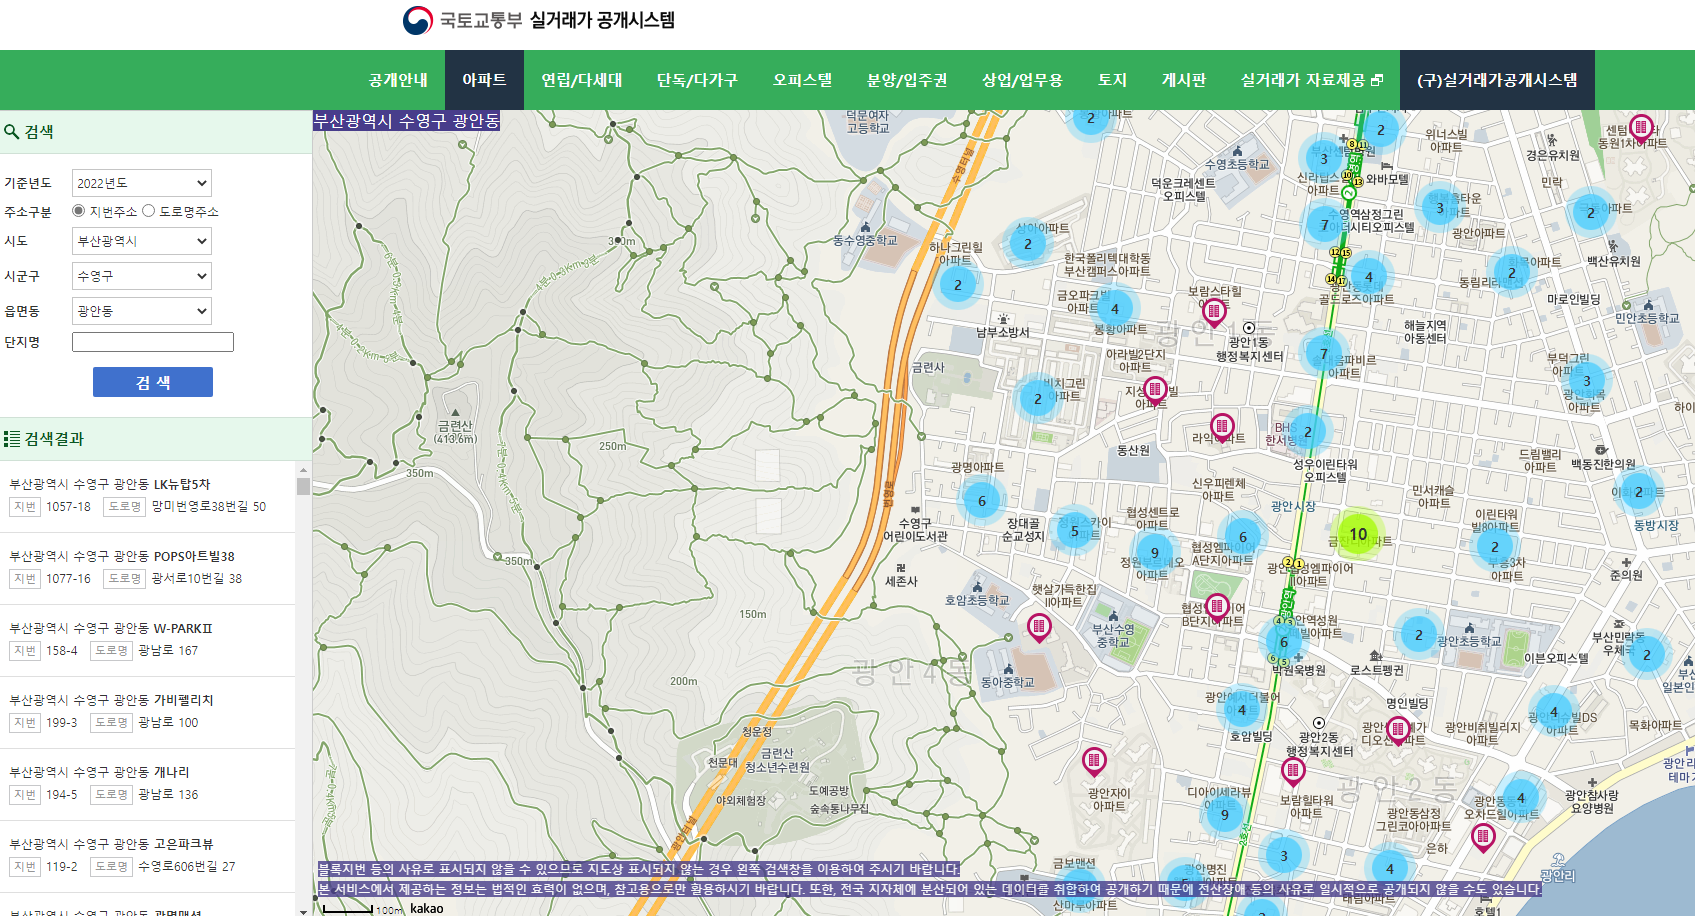Open the 개나리 search result

[148, 784]
